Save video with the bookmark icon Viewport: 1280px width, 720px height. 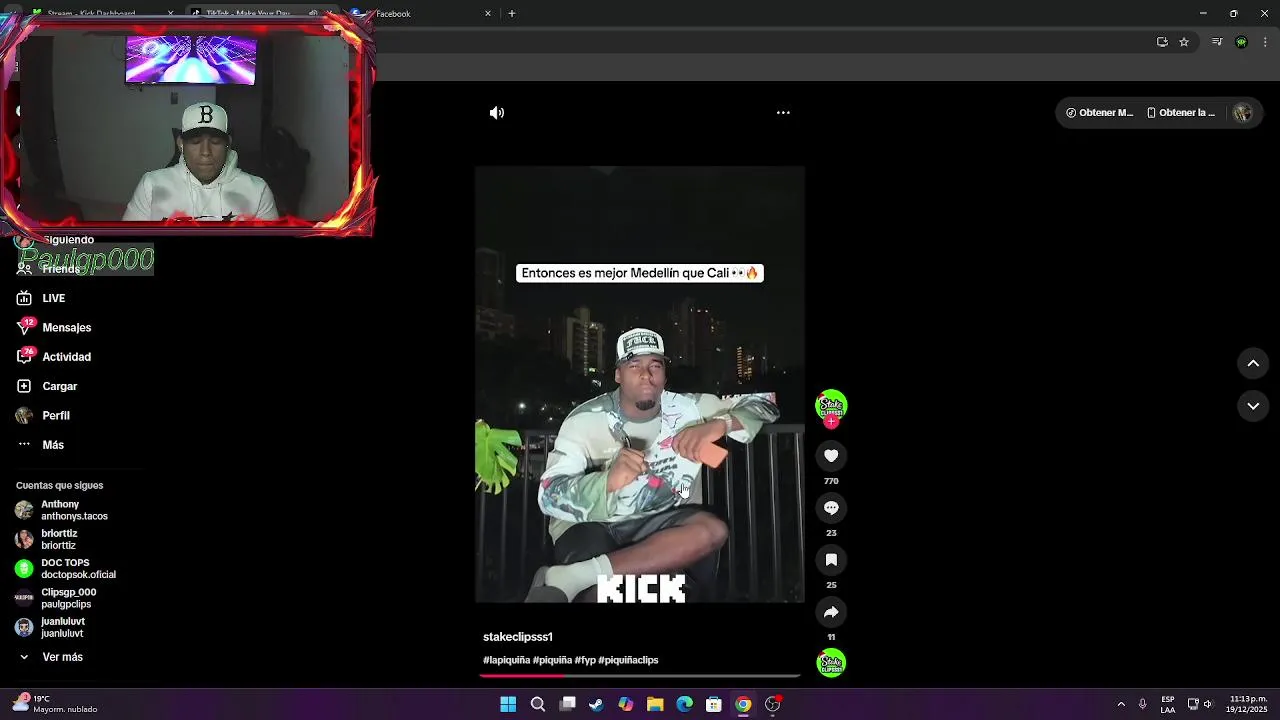[831, 560]
